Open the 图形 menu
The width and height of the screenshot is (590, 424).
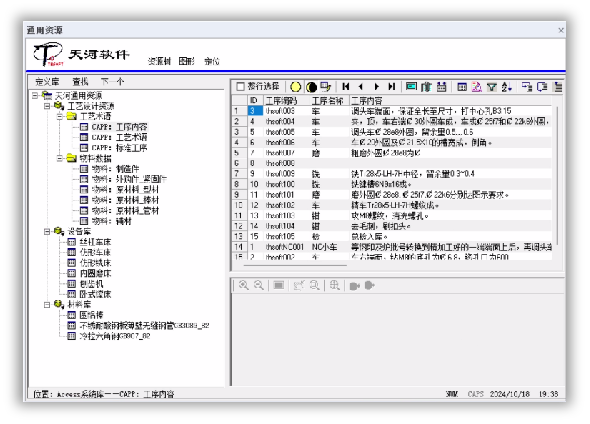[x=187, y=61]
